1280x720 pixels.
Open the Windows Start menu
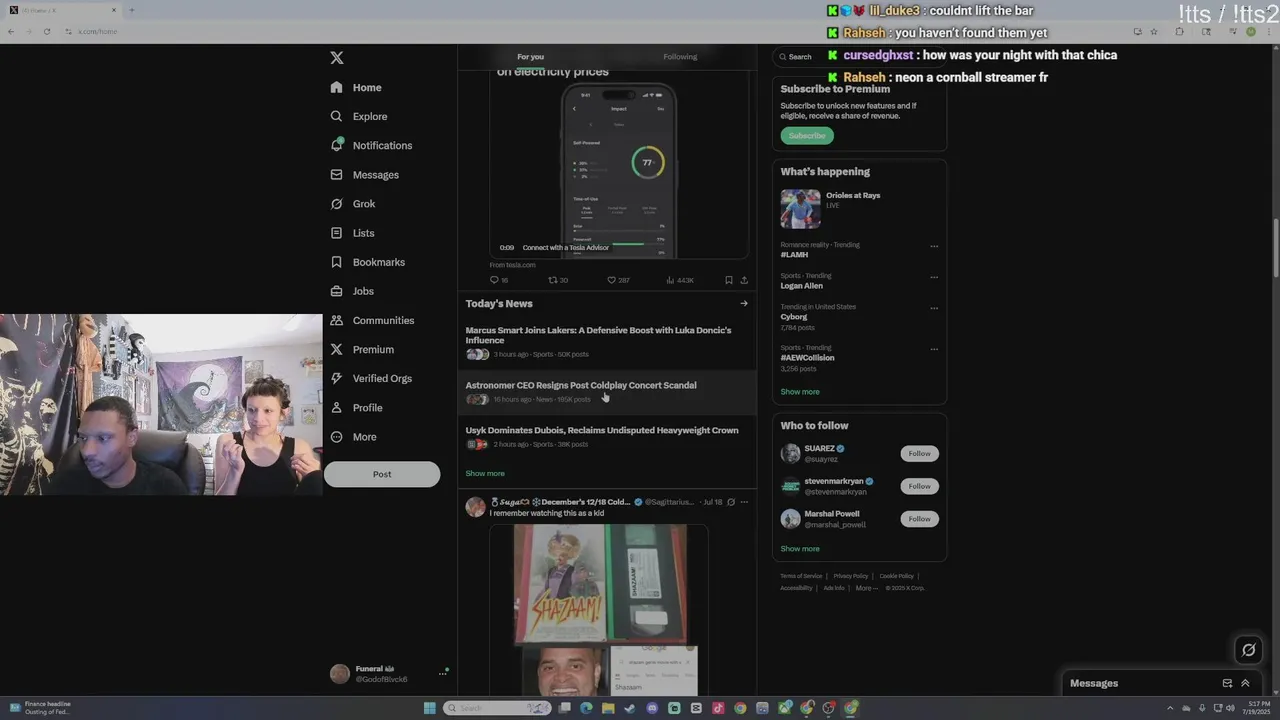pyautogui.click(x=430, y=708)
